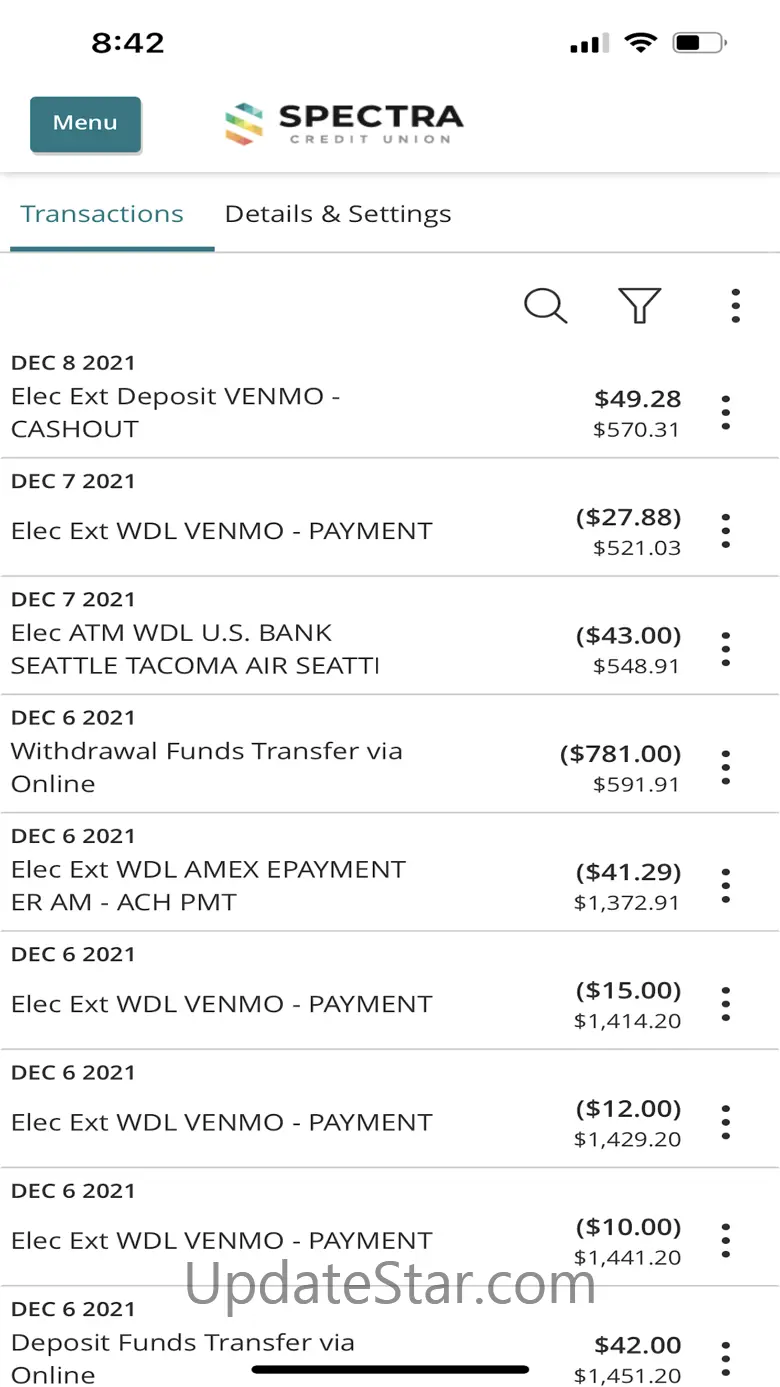Open the filter funnel icon
Image resolution: width=780 pixels, height=1387 pixels.
click(x=640, y=306)
